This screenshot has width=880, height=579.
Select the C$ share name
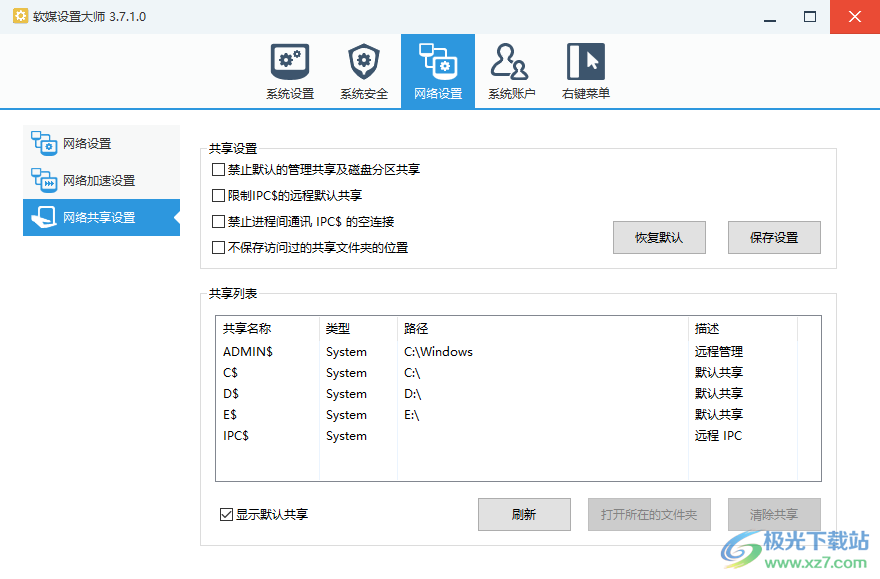pyautogui.click(x=230, y=373)
